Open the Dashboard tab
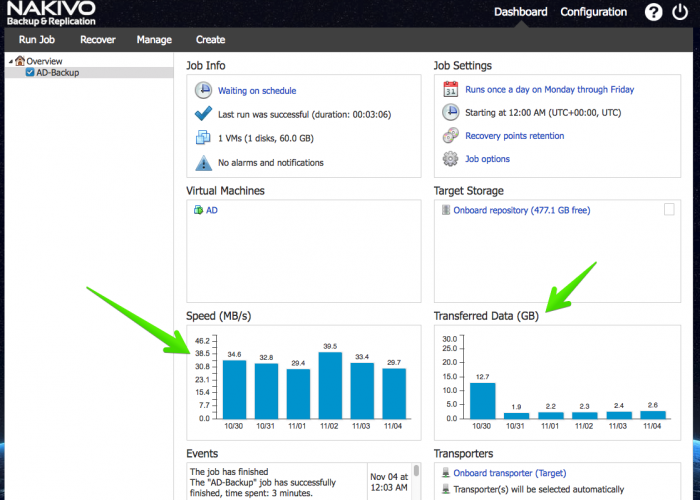 coord(521,12)
